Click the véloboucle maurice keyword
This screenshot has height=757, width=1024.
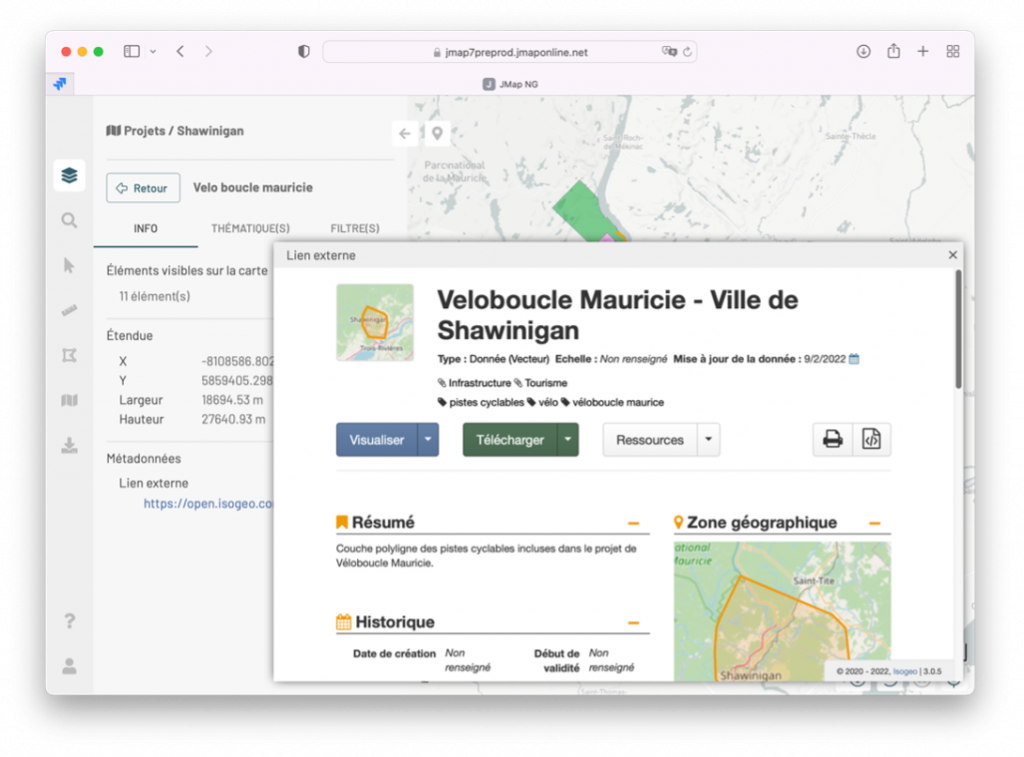click(x=613, y=402)
